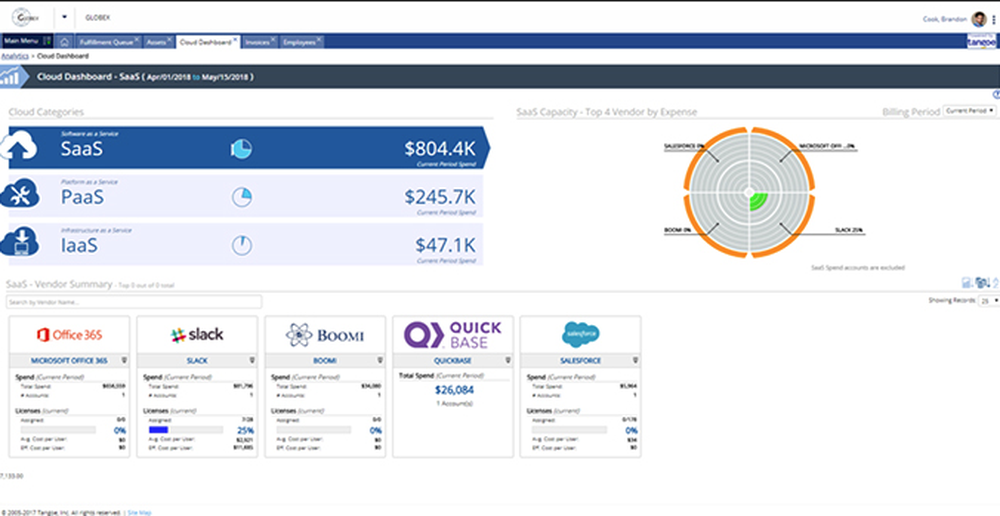Viewport: 1000px width, 516px height.
Task: Select the PaaS cloud category row
Action: [246, 196]
